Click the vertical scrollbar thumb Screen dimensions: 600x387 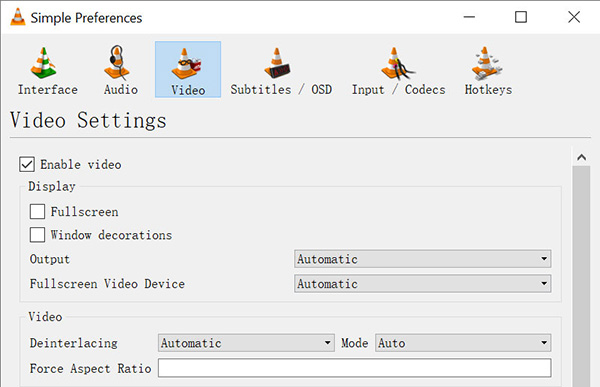point(582,276)
